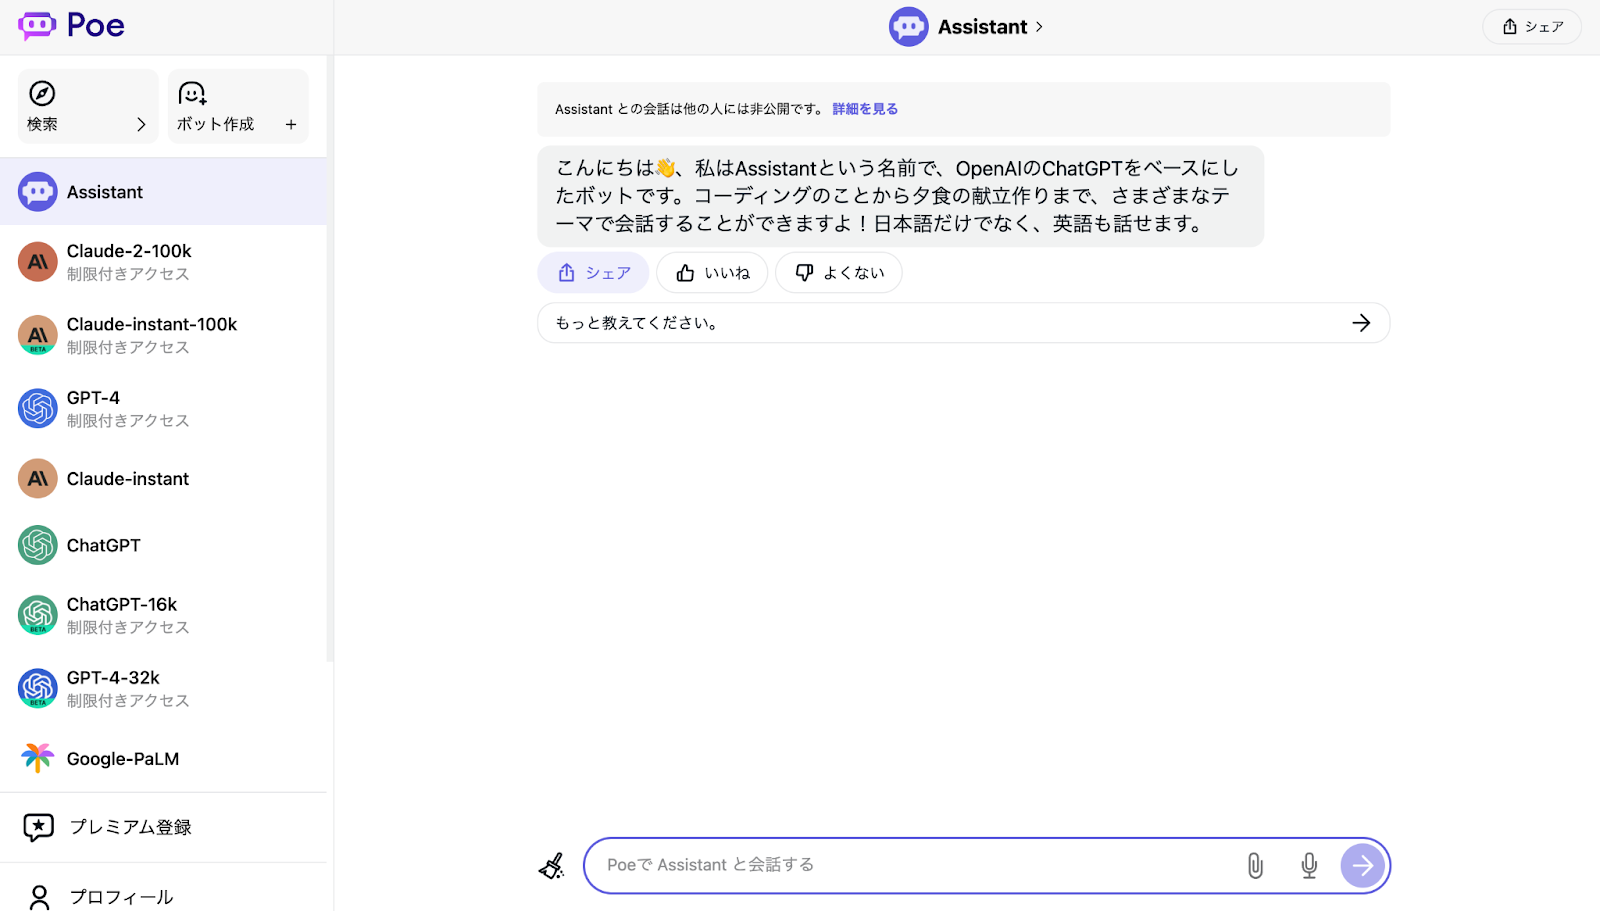Open the Google-PaLM palm tree icon
The height and width of the screenshot is (911, 1600).
point(38,758)
